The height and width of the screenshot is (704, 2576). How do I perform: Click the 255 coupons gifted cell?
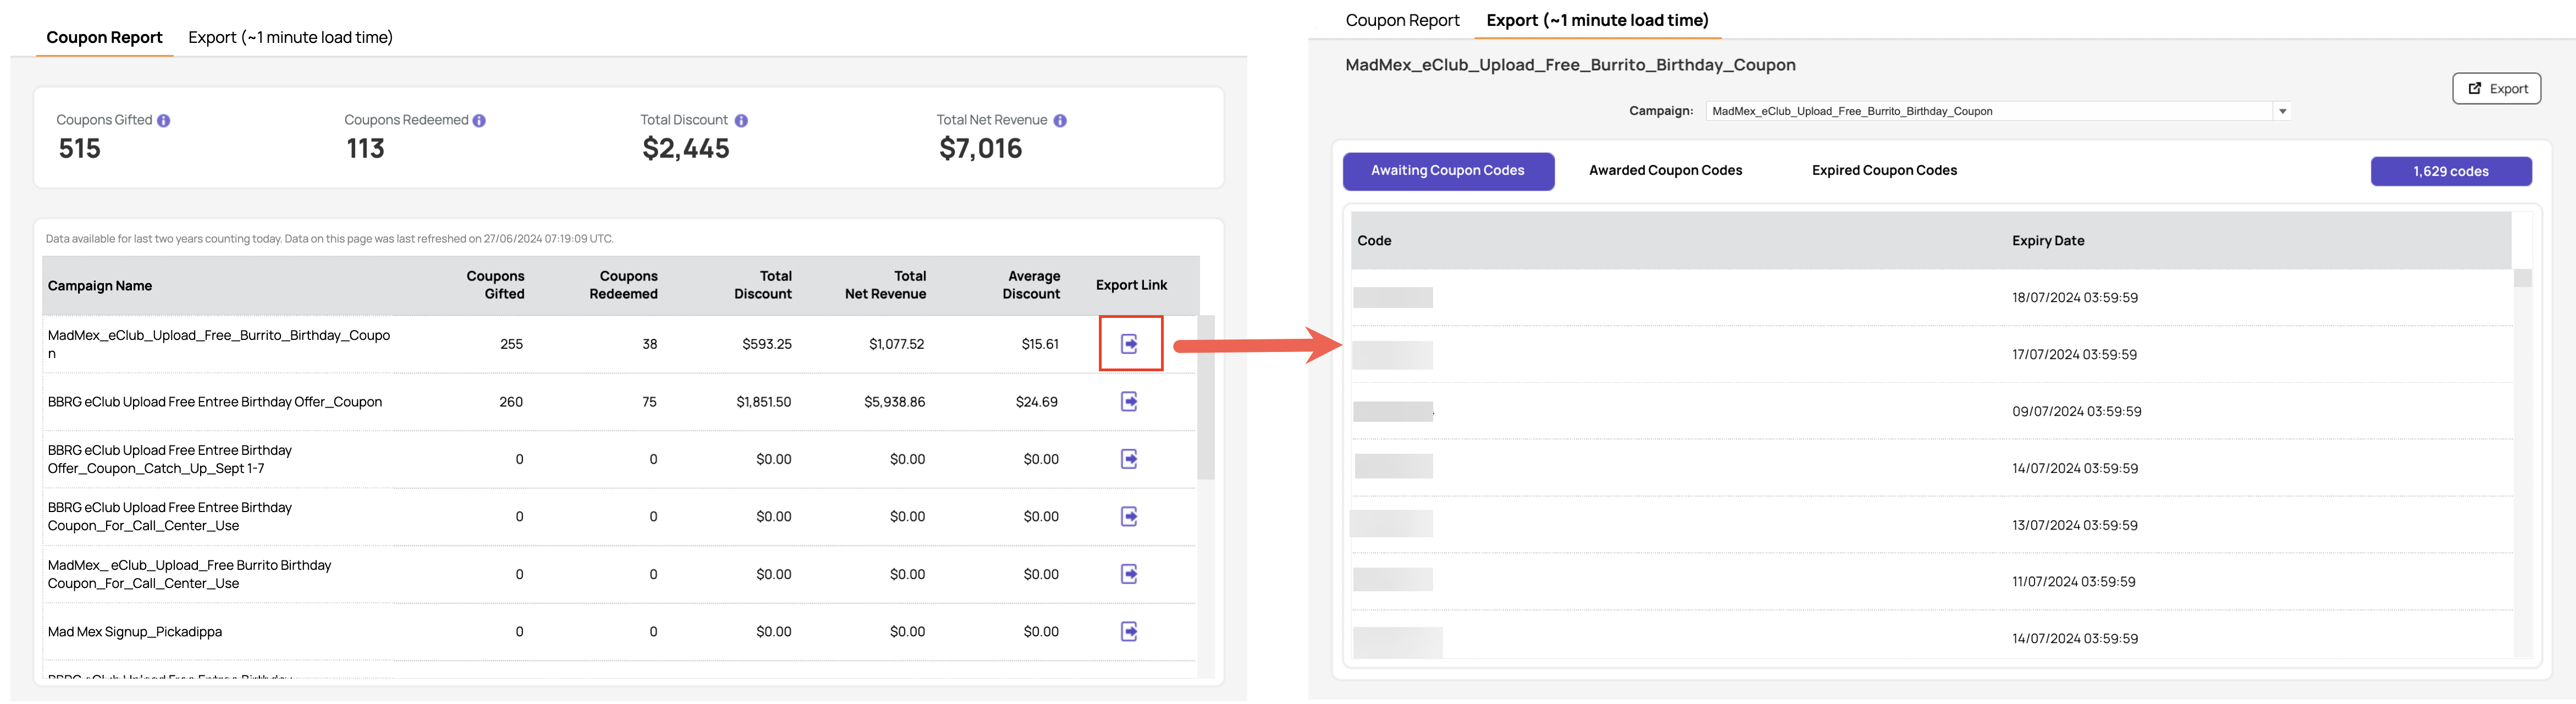coord(511,344)
